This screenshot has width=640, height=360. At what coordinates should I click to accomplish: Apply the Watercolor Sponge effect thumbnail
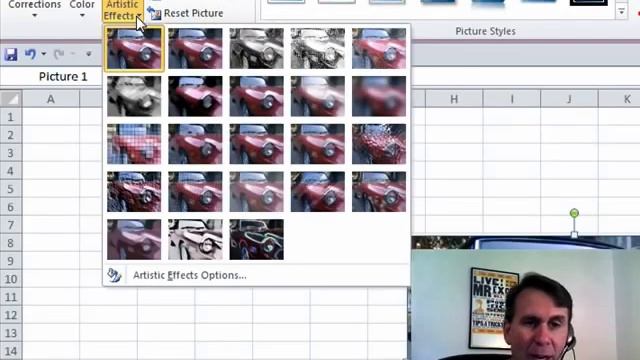(196, 144)
